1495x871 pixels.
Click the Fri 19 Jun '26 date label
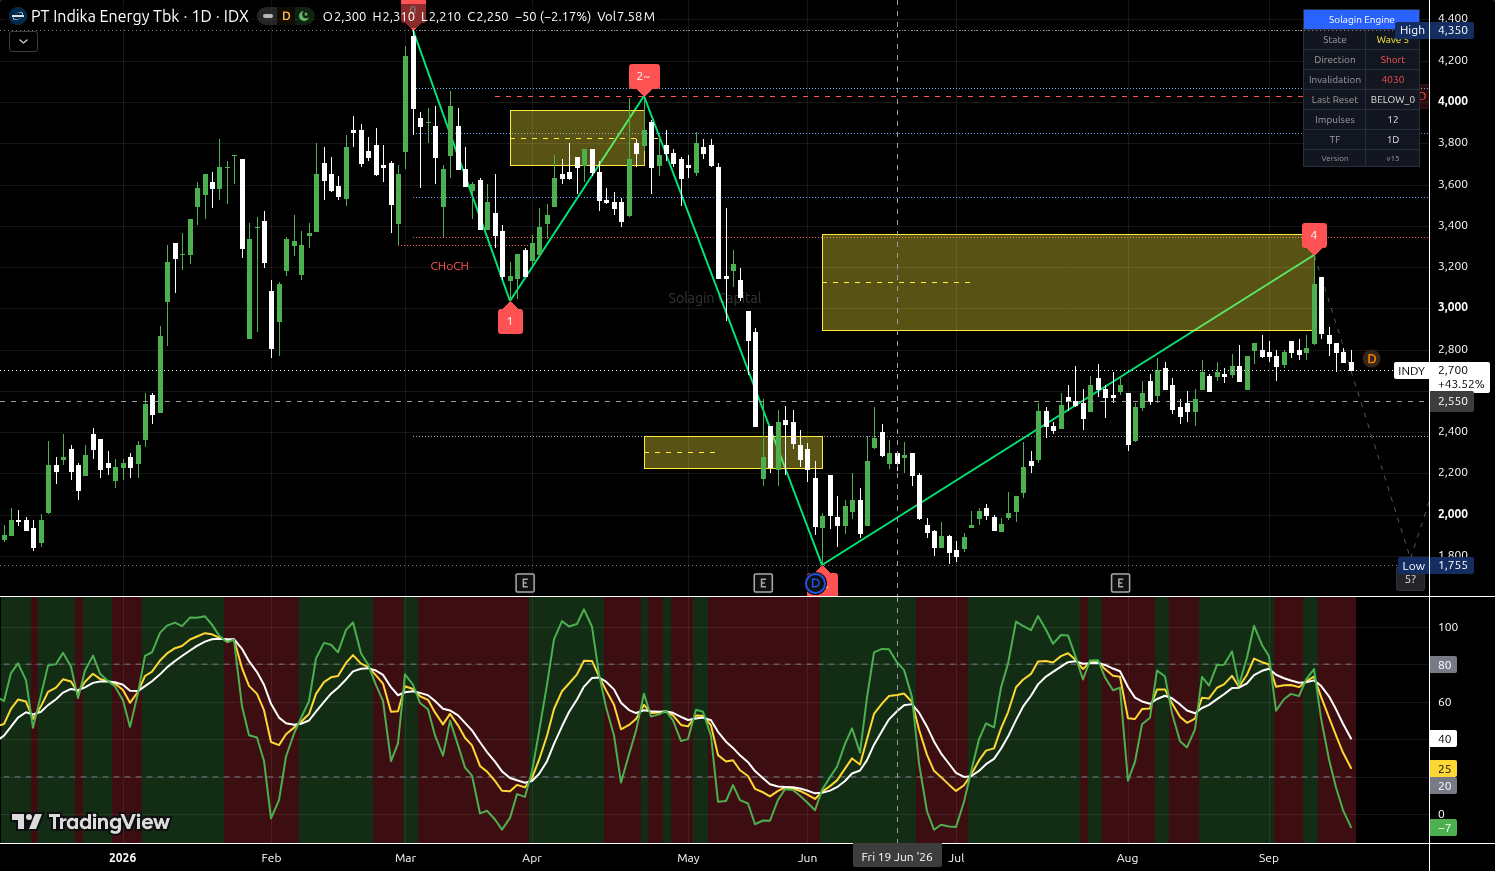pos(897,857)
